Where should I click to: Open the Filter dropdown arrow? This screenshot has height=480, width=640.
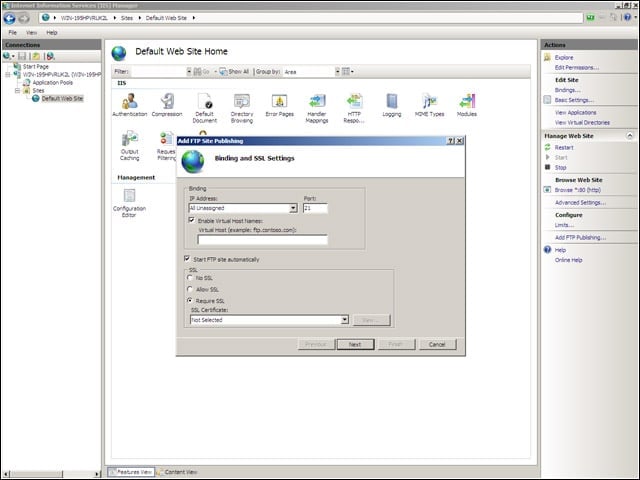[189, 71]
